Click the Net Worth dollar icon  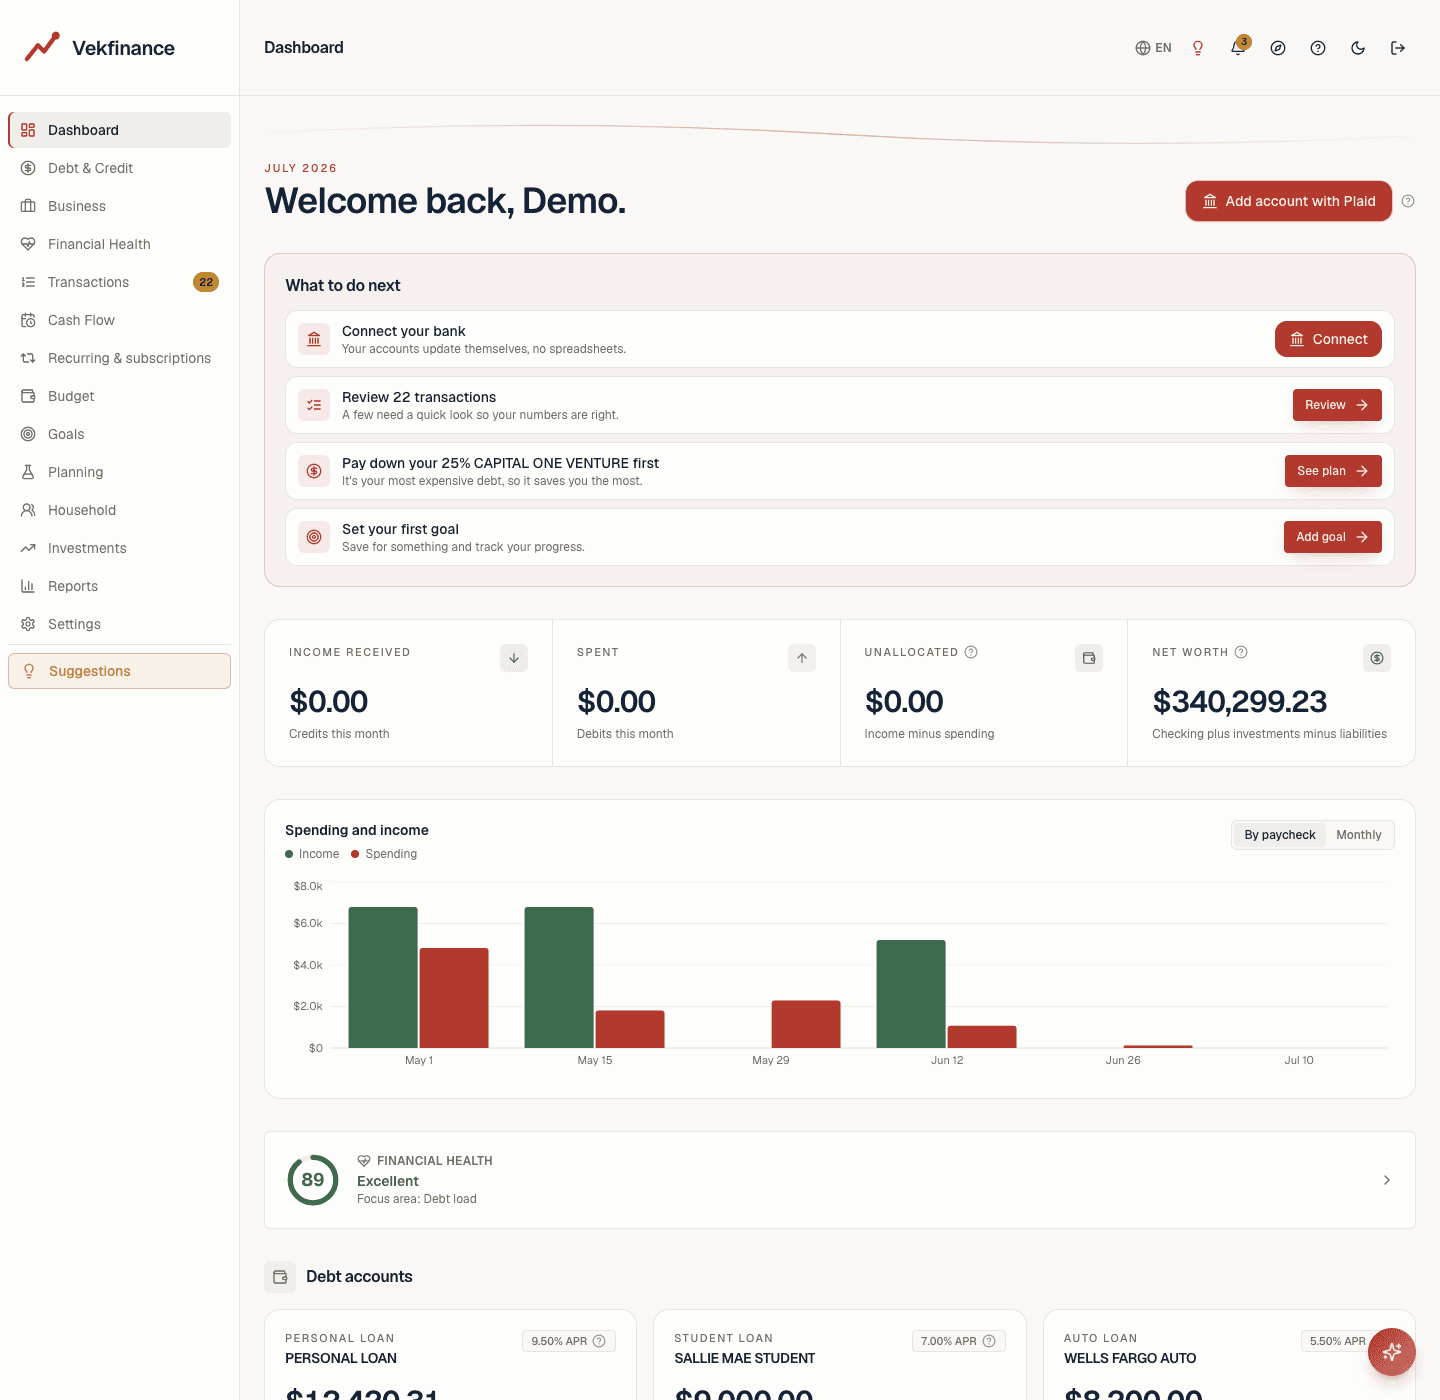(x=1377, y=658)
